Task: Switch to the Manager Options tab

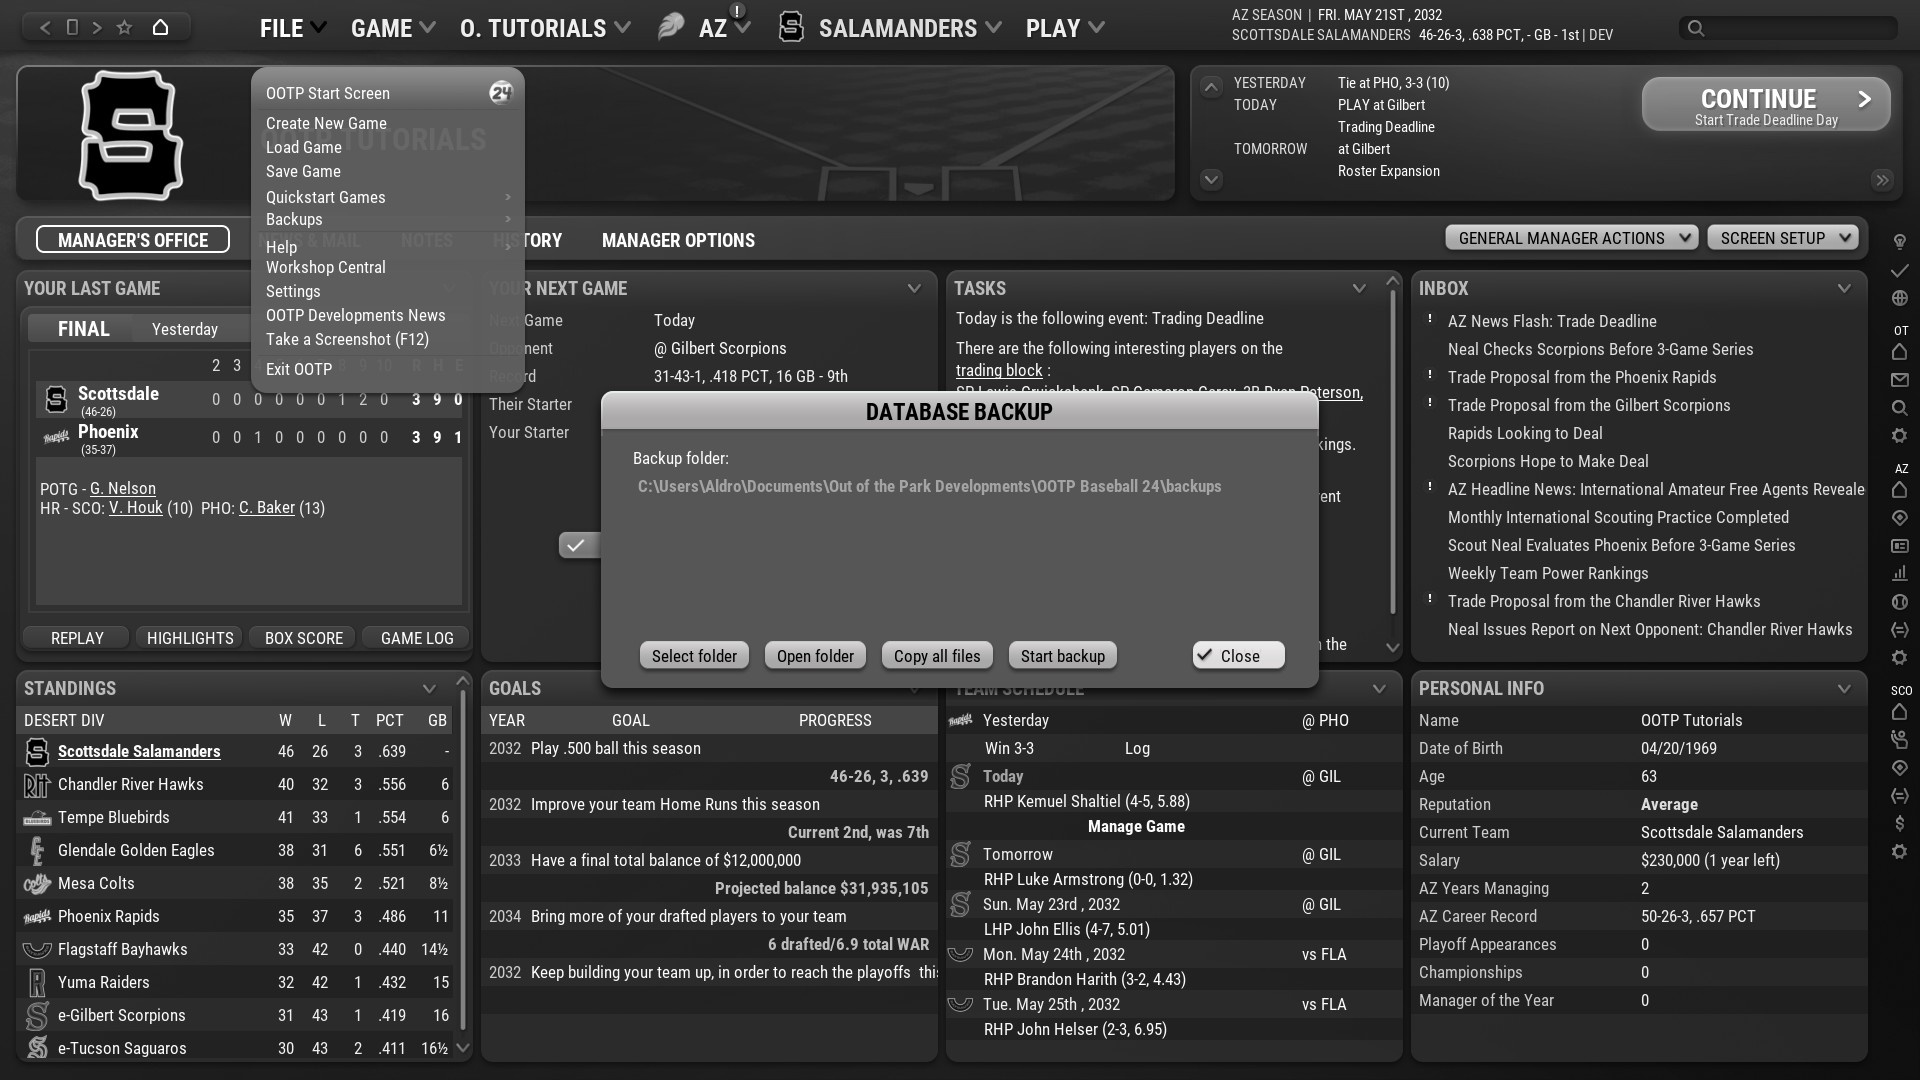Action: (x=678, y=240)
